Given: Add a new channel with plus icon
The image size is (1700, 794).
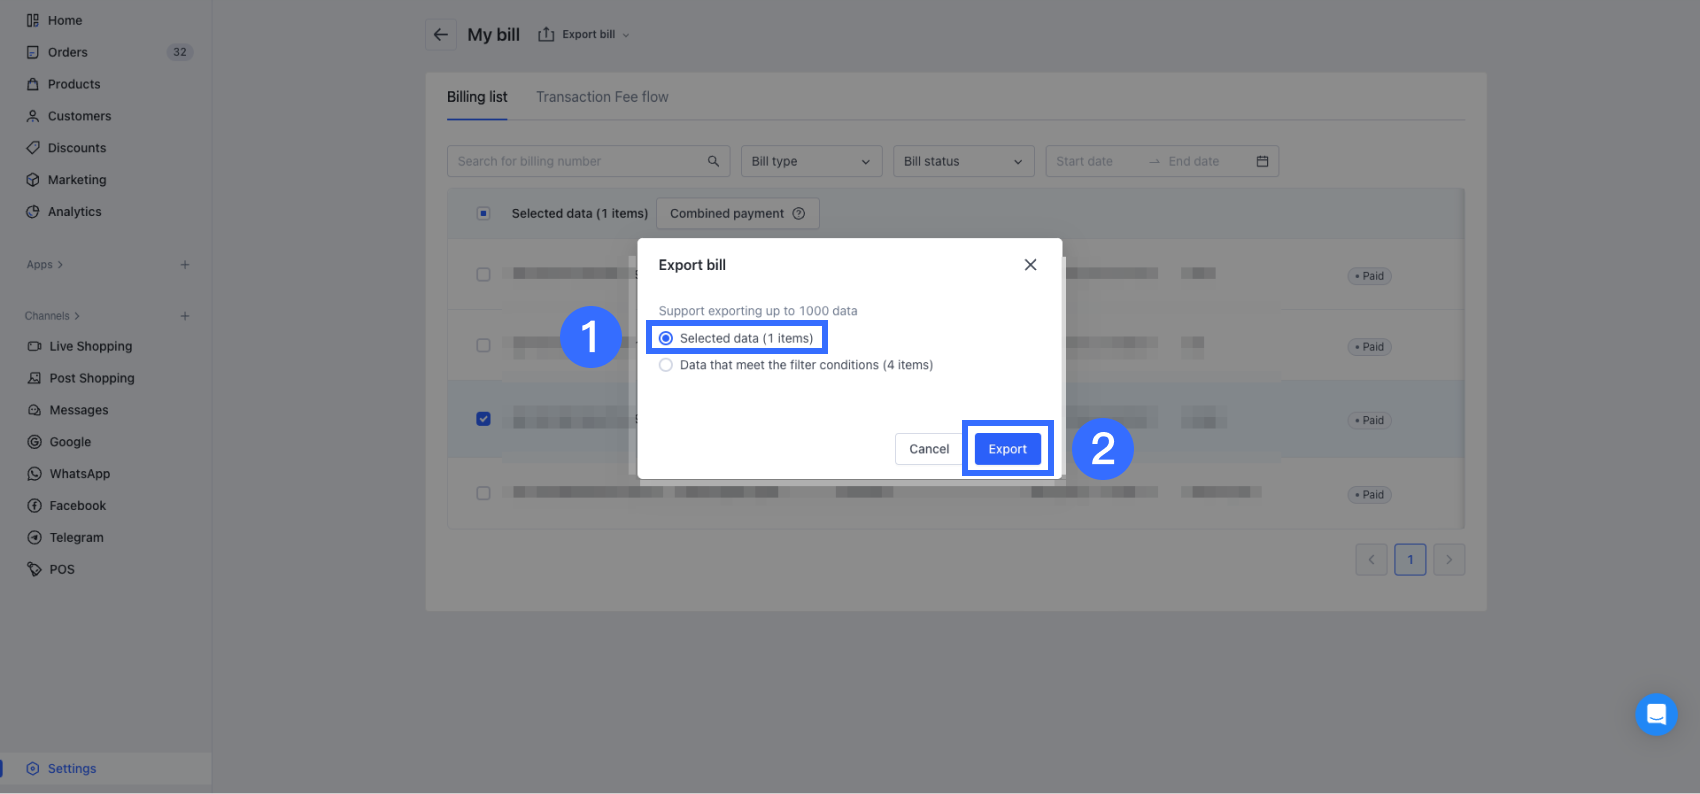Looking at the screenshot, I should [x=185, y=316].
